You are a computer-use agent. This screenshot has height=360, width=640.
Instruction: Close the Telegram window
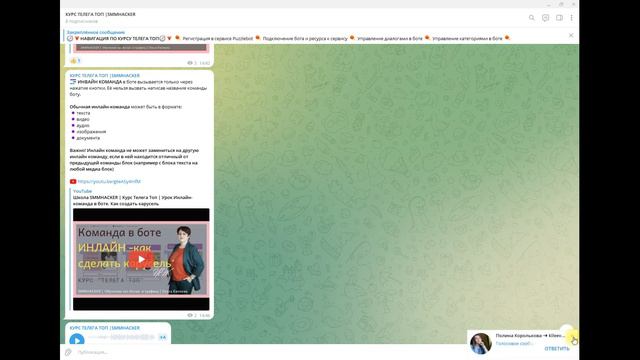[x=573, y=4]
